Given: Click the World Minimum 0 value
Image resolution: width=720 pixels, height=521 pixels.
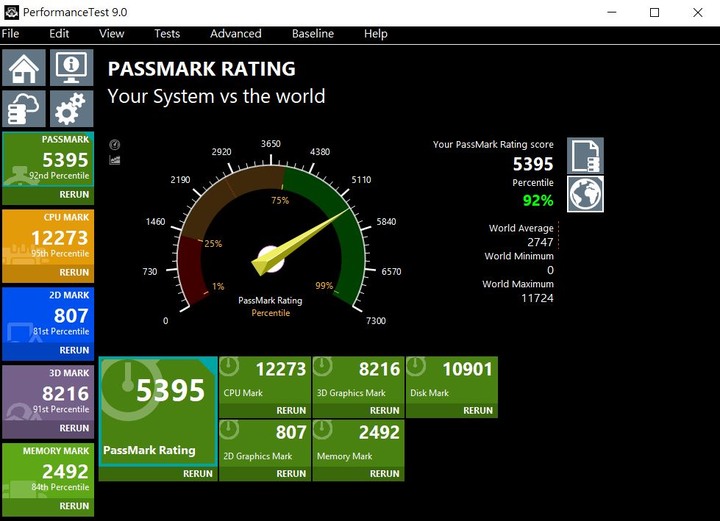Looking at the screenshot, I should 550,270.
